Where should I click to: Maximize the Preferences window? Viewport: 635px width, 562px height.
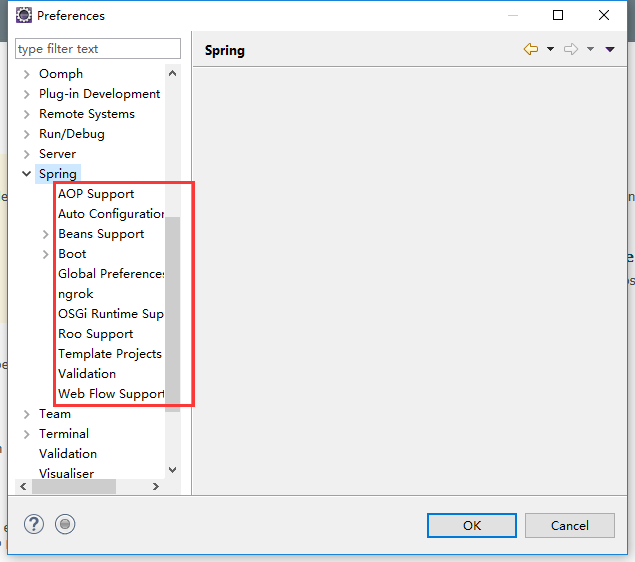(558, 15)
